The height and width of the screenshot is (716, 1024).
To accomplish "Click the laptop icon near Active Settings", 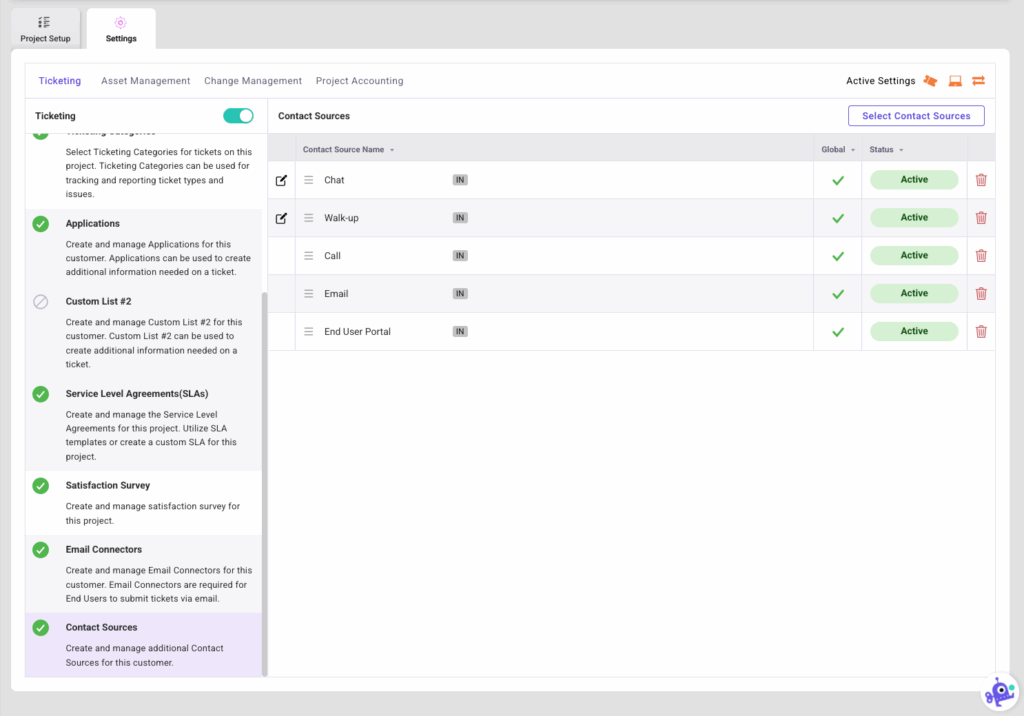I will point(954,80).
